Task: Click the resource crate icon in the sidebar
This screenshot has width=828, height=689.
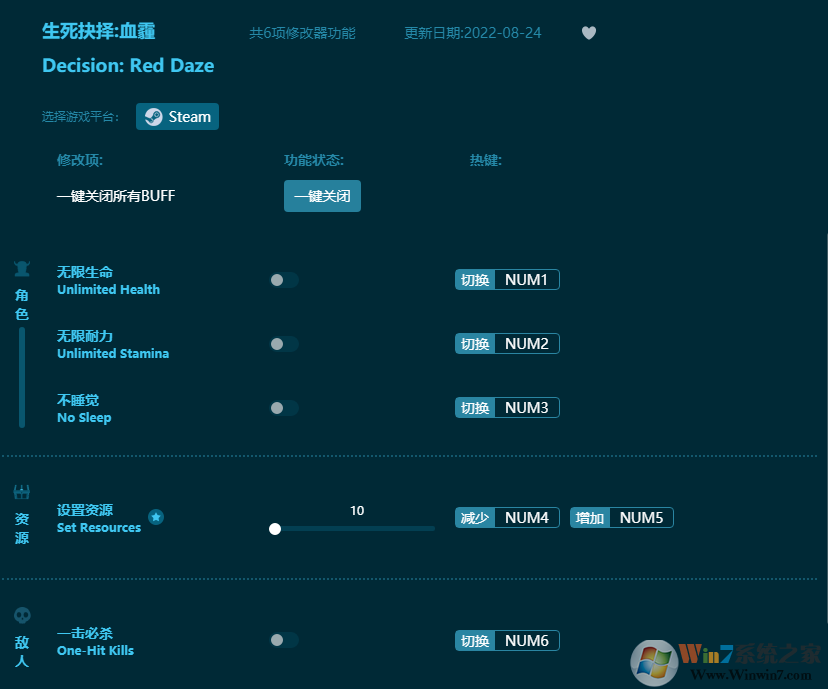Action: [21, 492]
